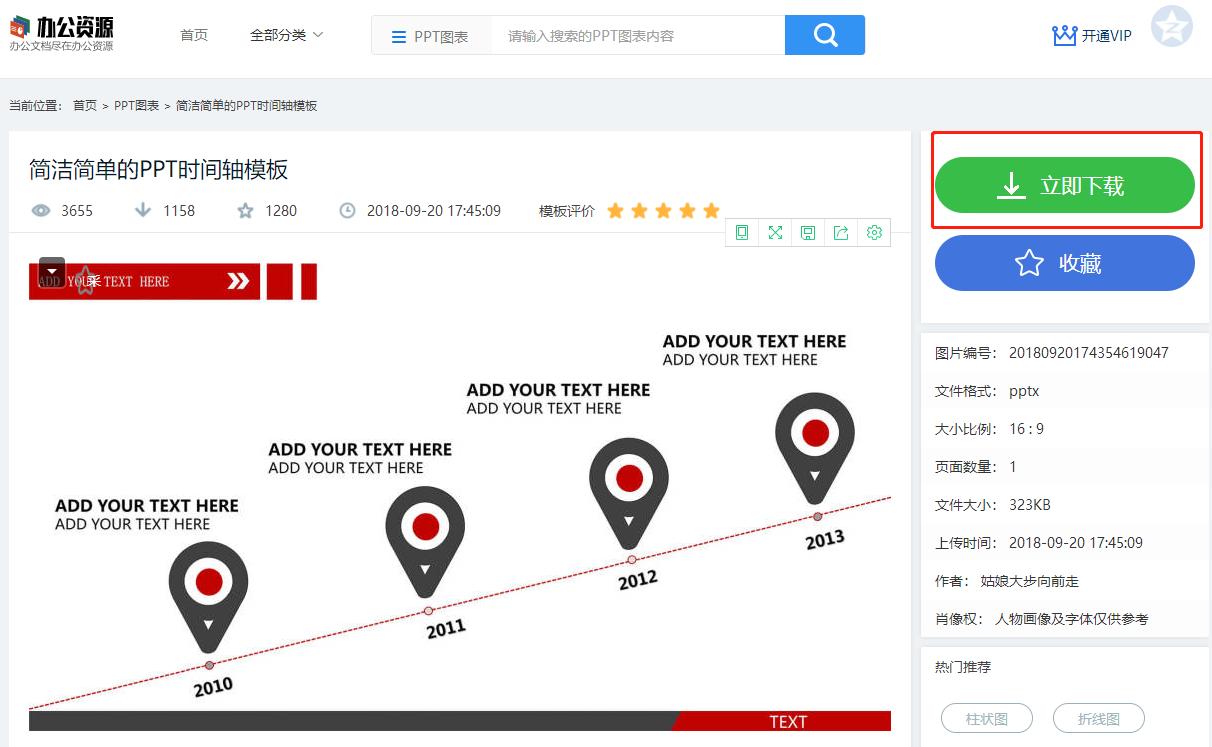The width and height of the screenshot is (1212, 747).
Task: Click the search magnifier button
Action: point(824,35)
